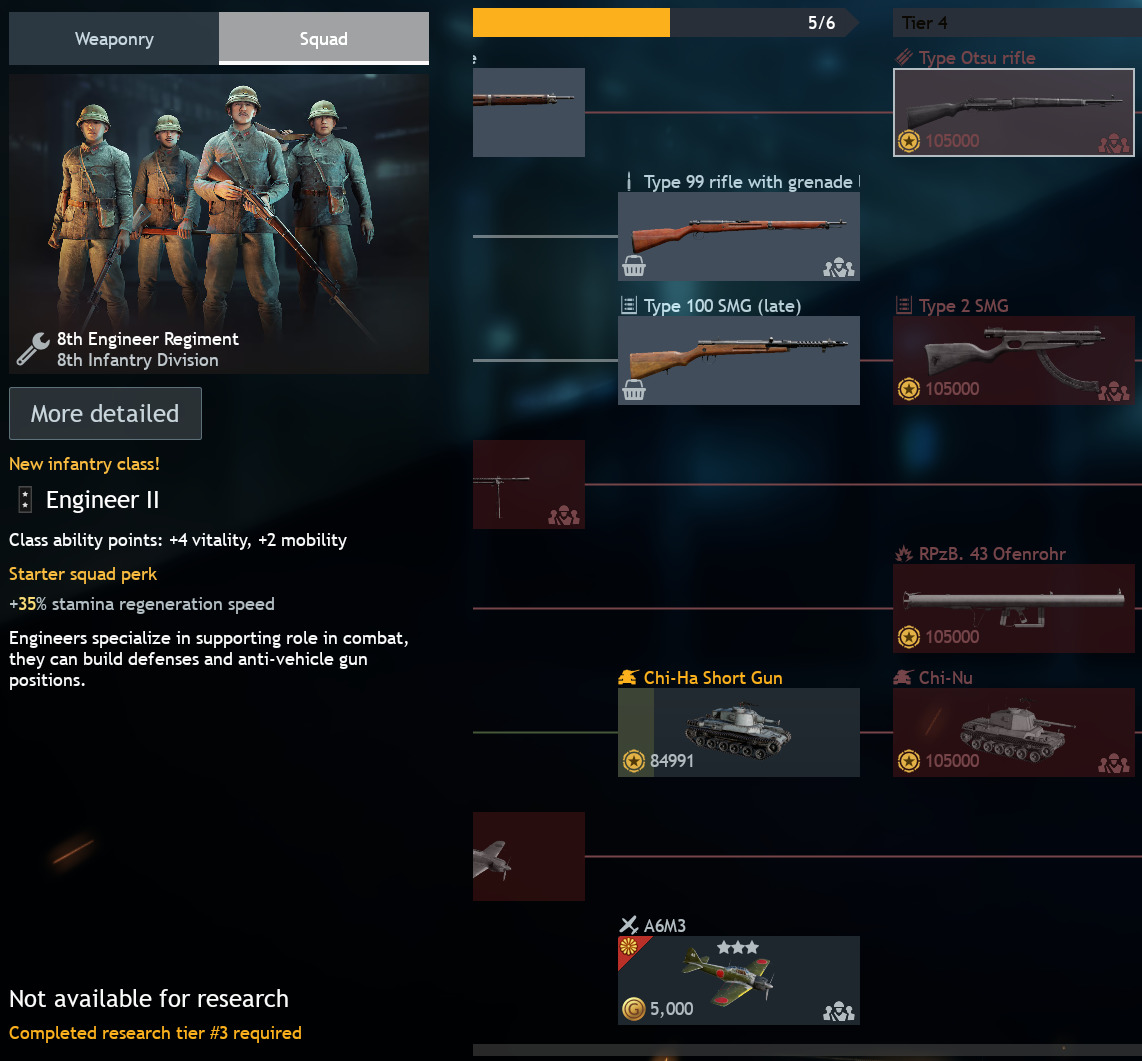Click the wrench icon beside 8th Engineer Regiment

[x=33, y=348]
